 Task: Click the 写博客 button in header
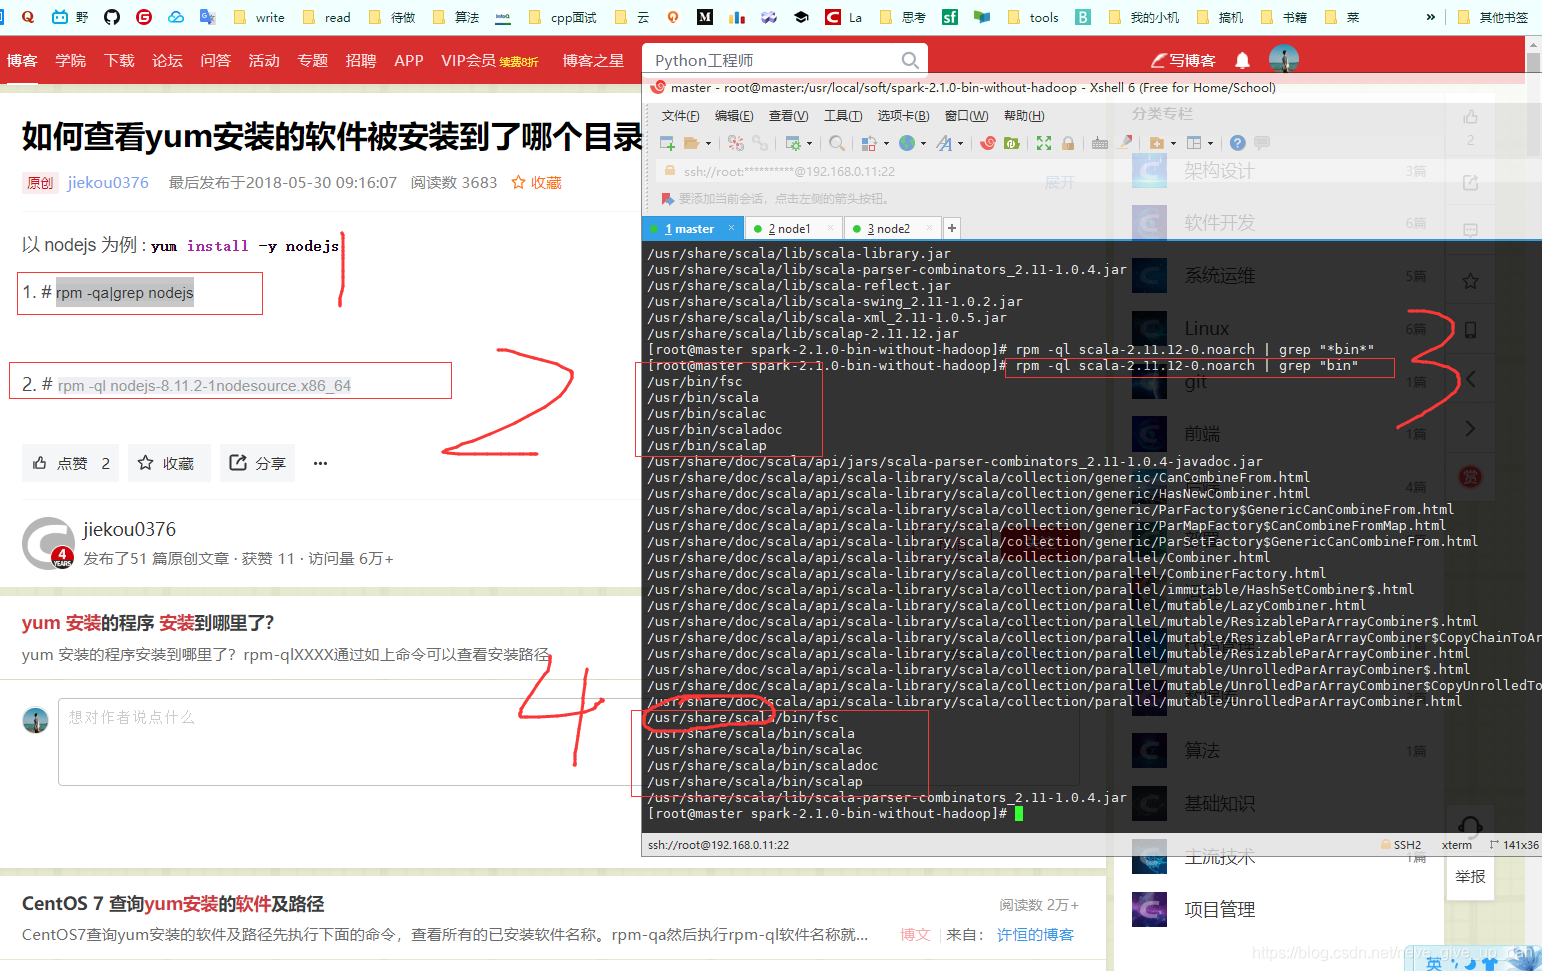tap(1184, 60)
